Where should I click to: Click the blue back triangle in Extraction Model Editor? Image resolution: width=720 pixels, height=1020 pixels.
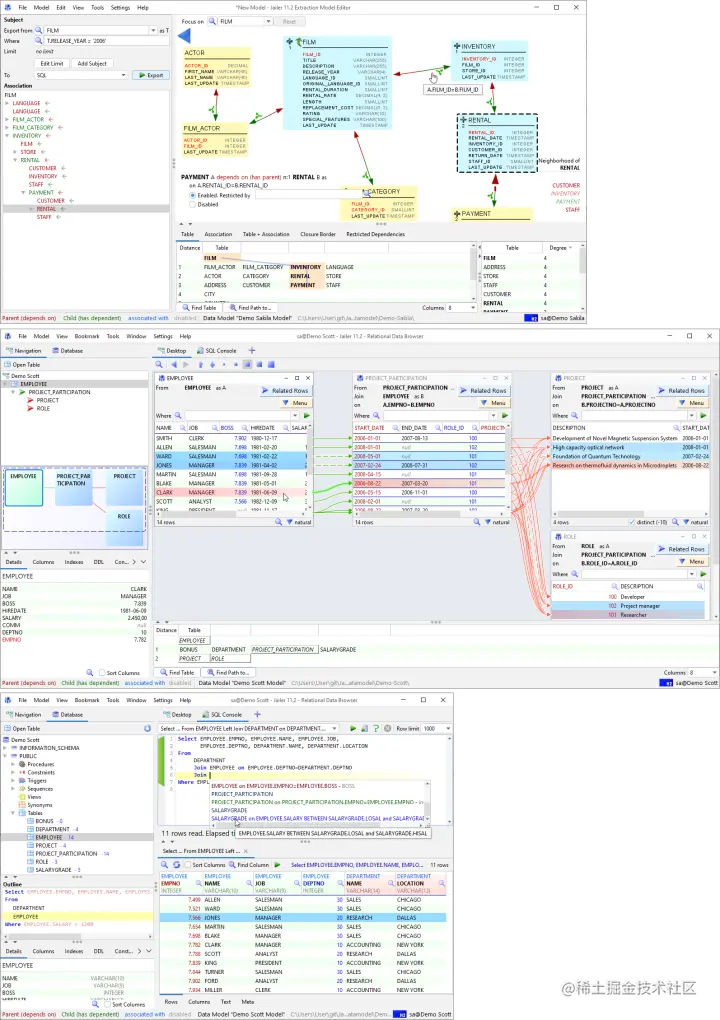(x=185, y=36)
